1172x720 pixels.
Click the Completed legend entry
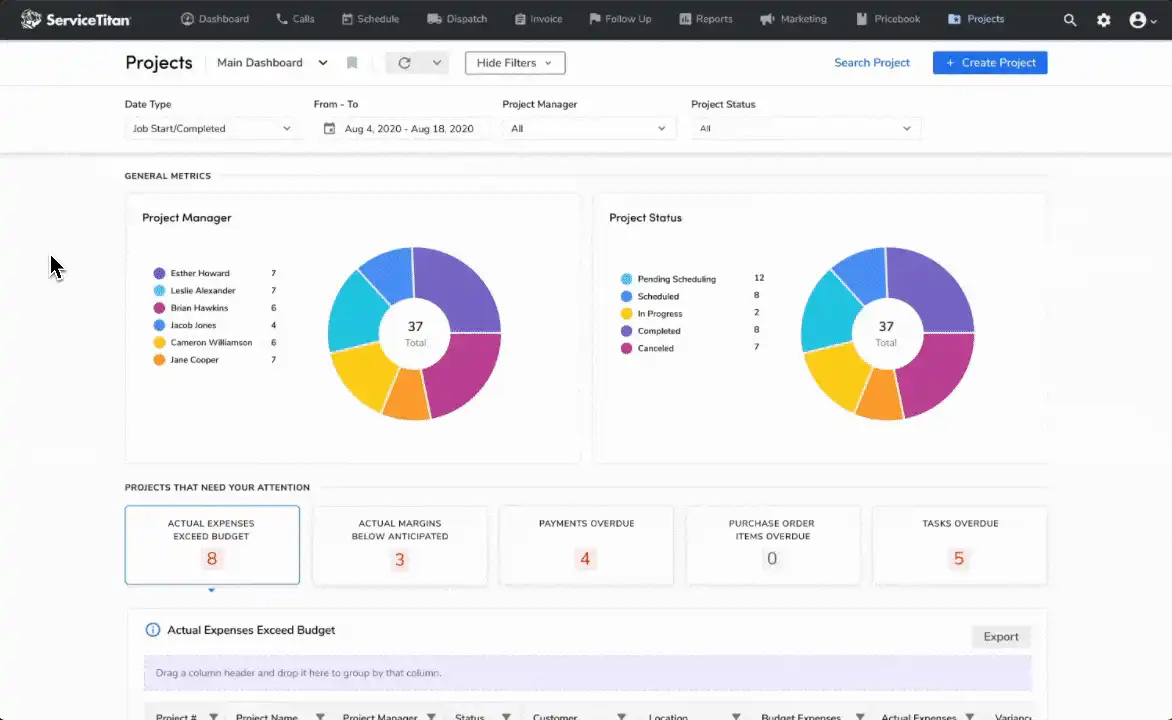[659, 331]
